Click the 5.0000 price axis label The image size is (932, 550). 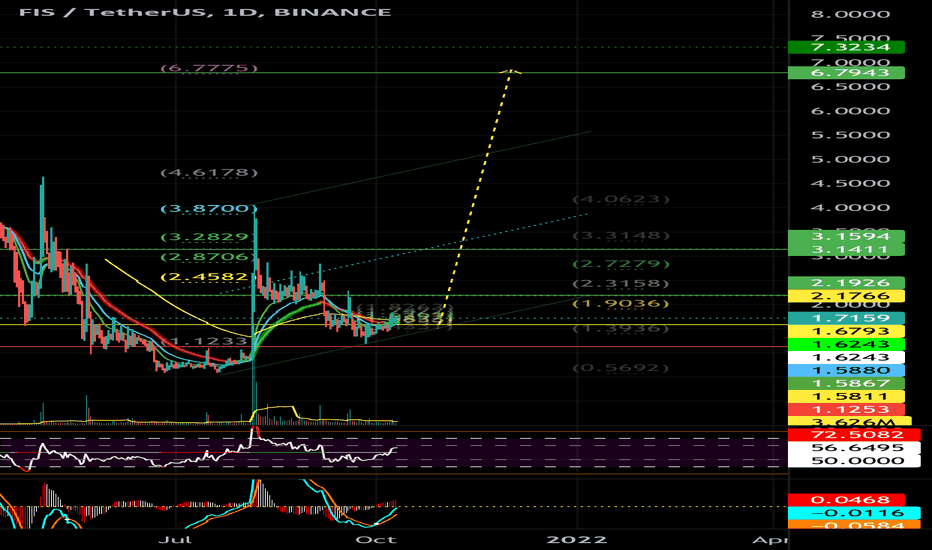[851, 159]
